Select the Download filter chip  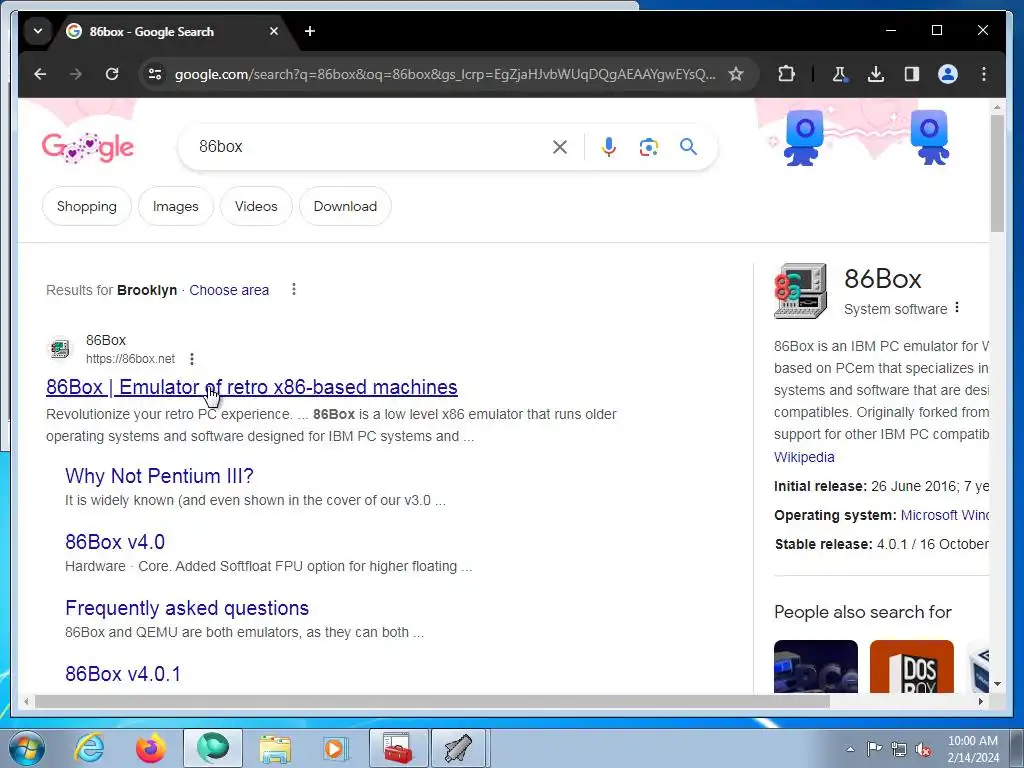coord(345,206)
